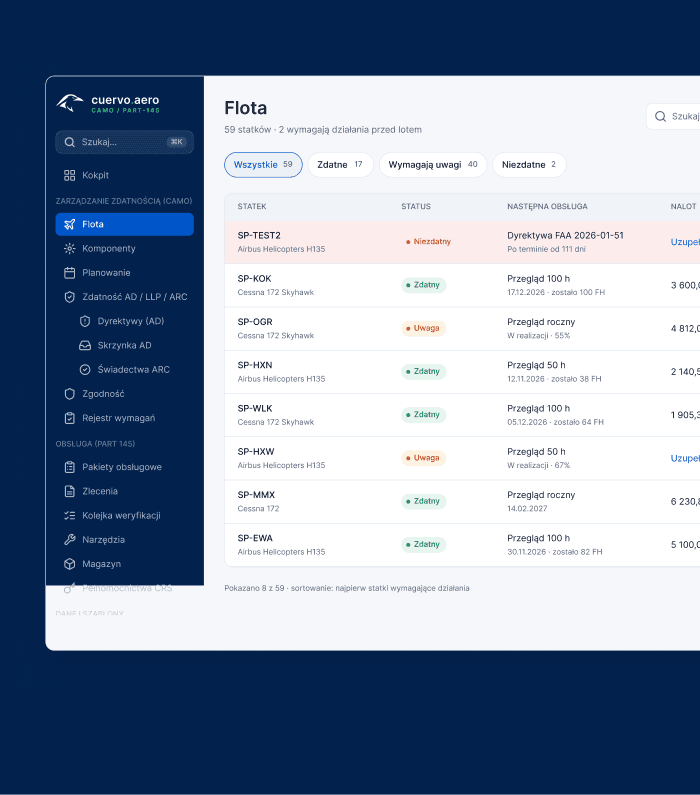Click Uzupełnij link in SP-TEST2 row
The height and width of the screenshot is (795, 700).
click(x=685, y=242)
